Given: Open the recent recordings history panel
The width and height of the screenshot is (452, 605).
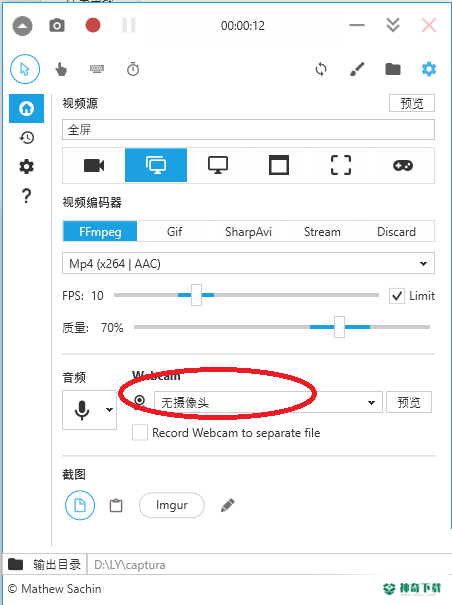Looking at the screenshot, I should pos(26,138).
